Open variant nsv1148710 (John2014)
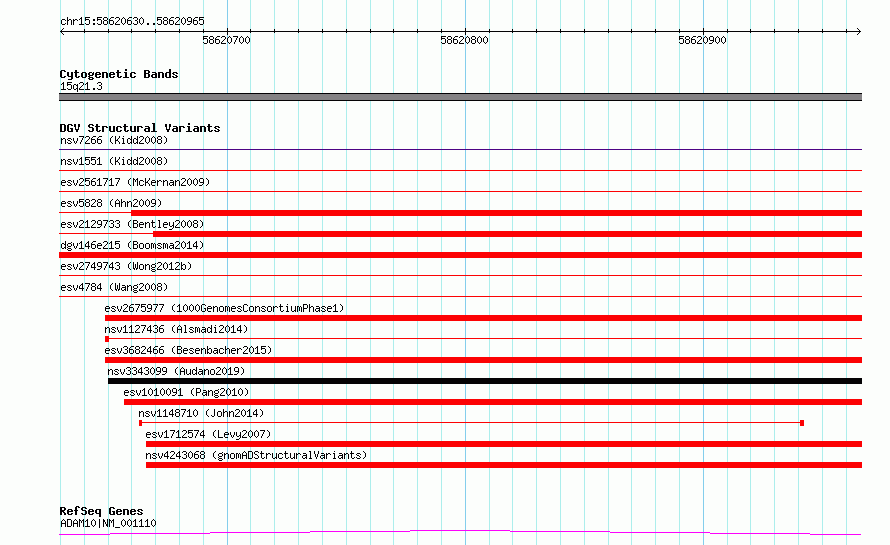The height and width of the screenshot is (545, 890). 201,413
